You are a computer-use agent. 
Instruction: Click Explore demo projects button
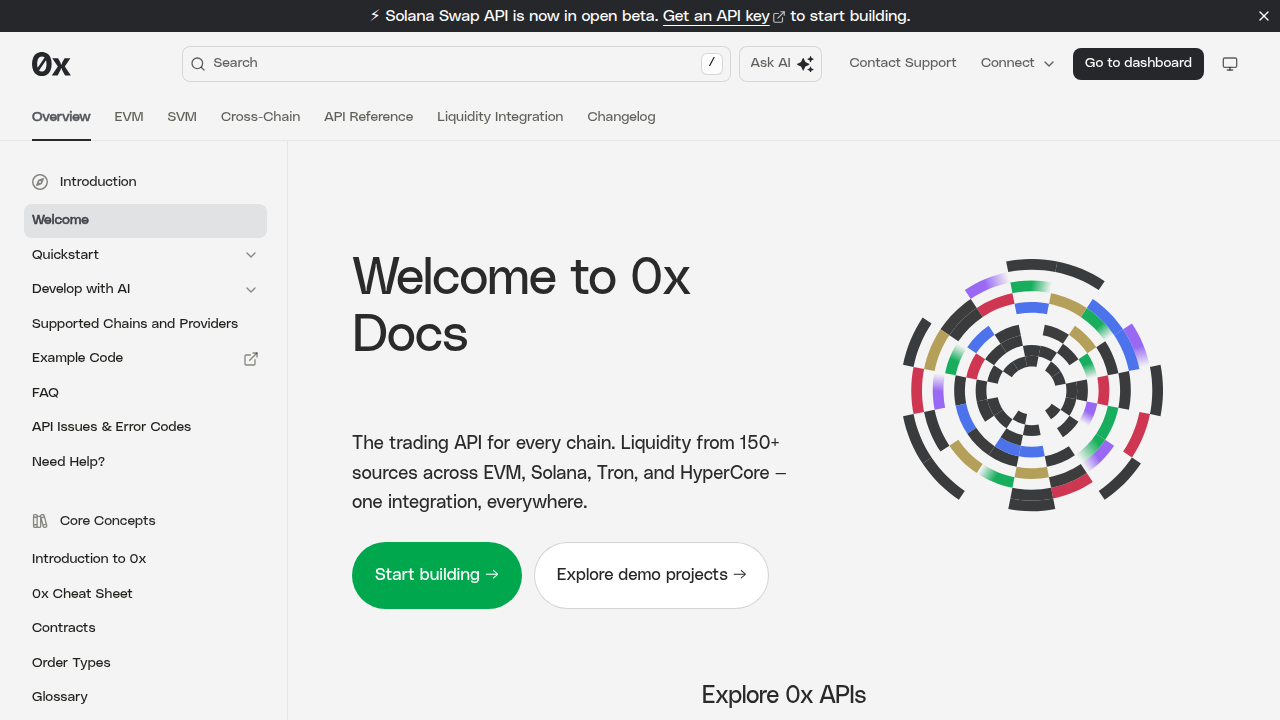[x=651, y=575]
